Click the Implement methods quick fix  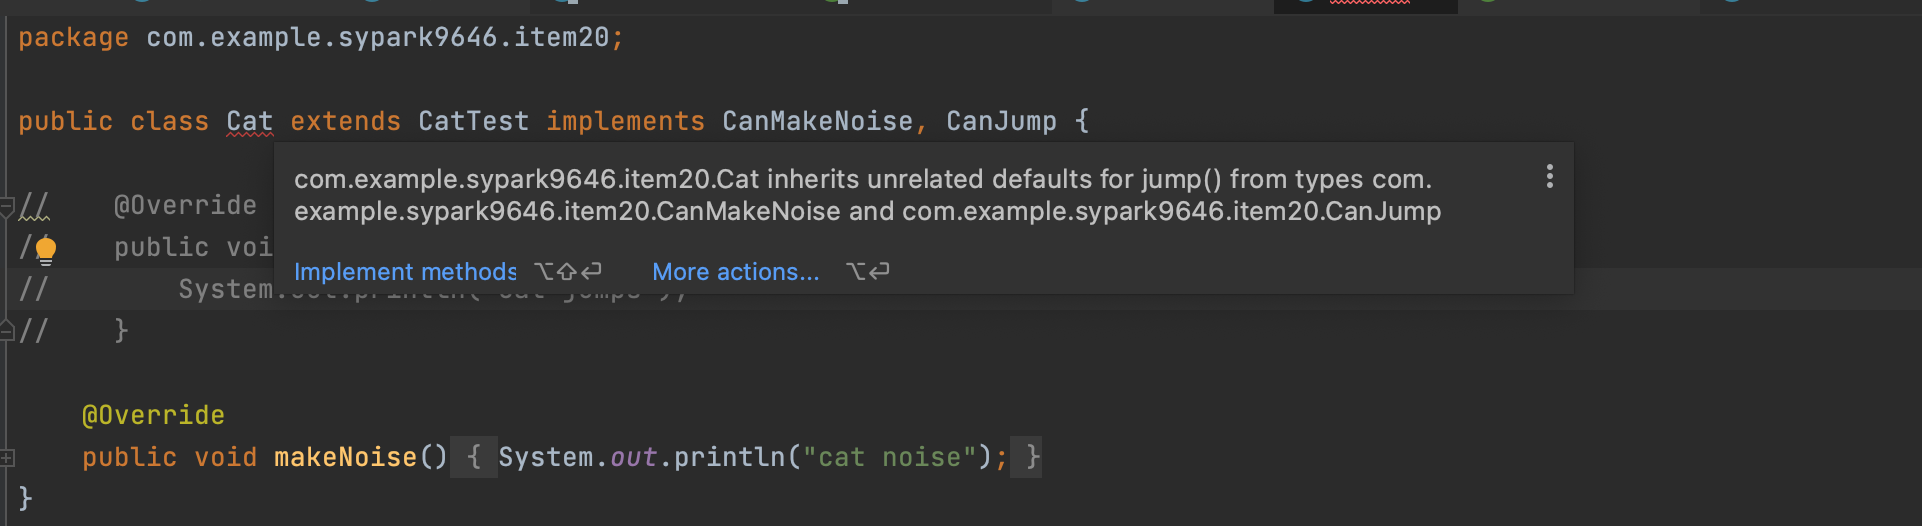point(405,272)
